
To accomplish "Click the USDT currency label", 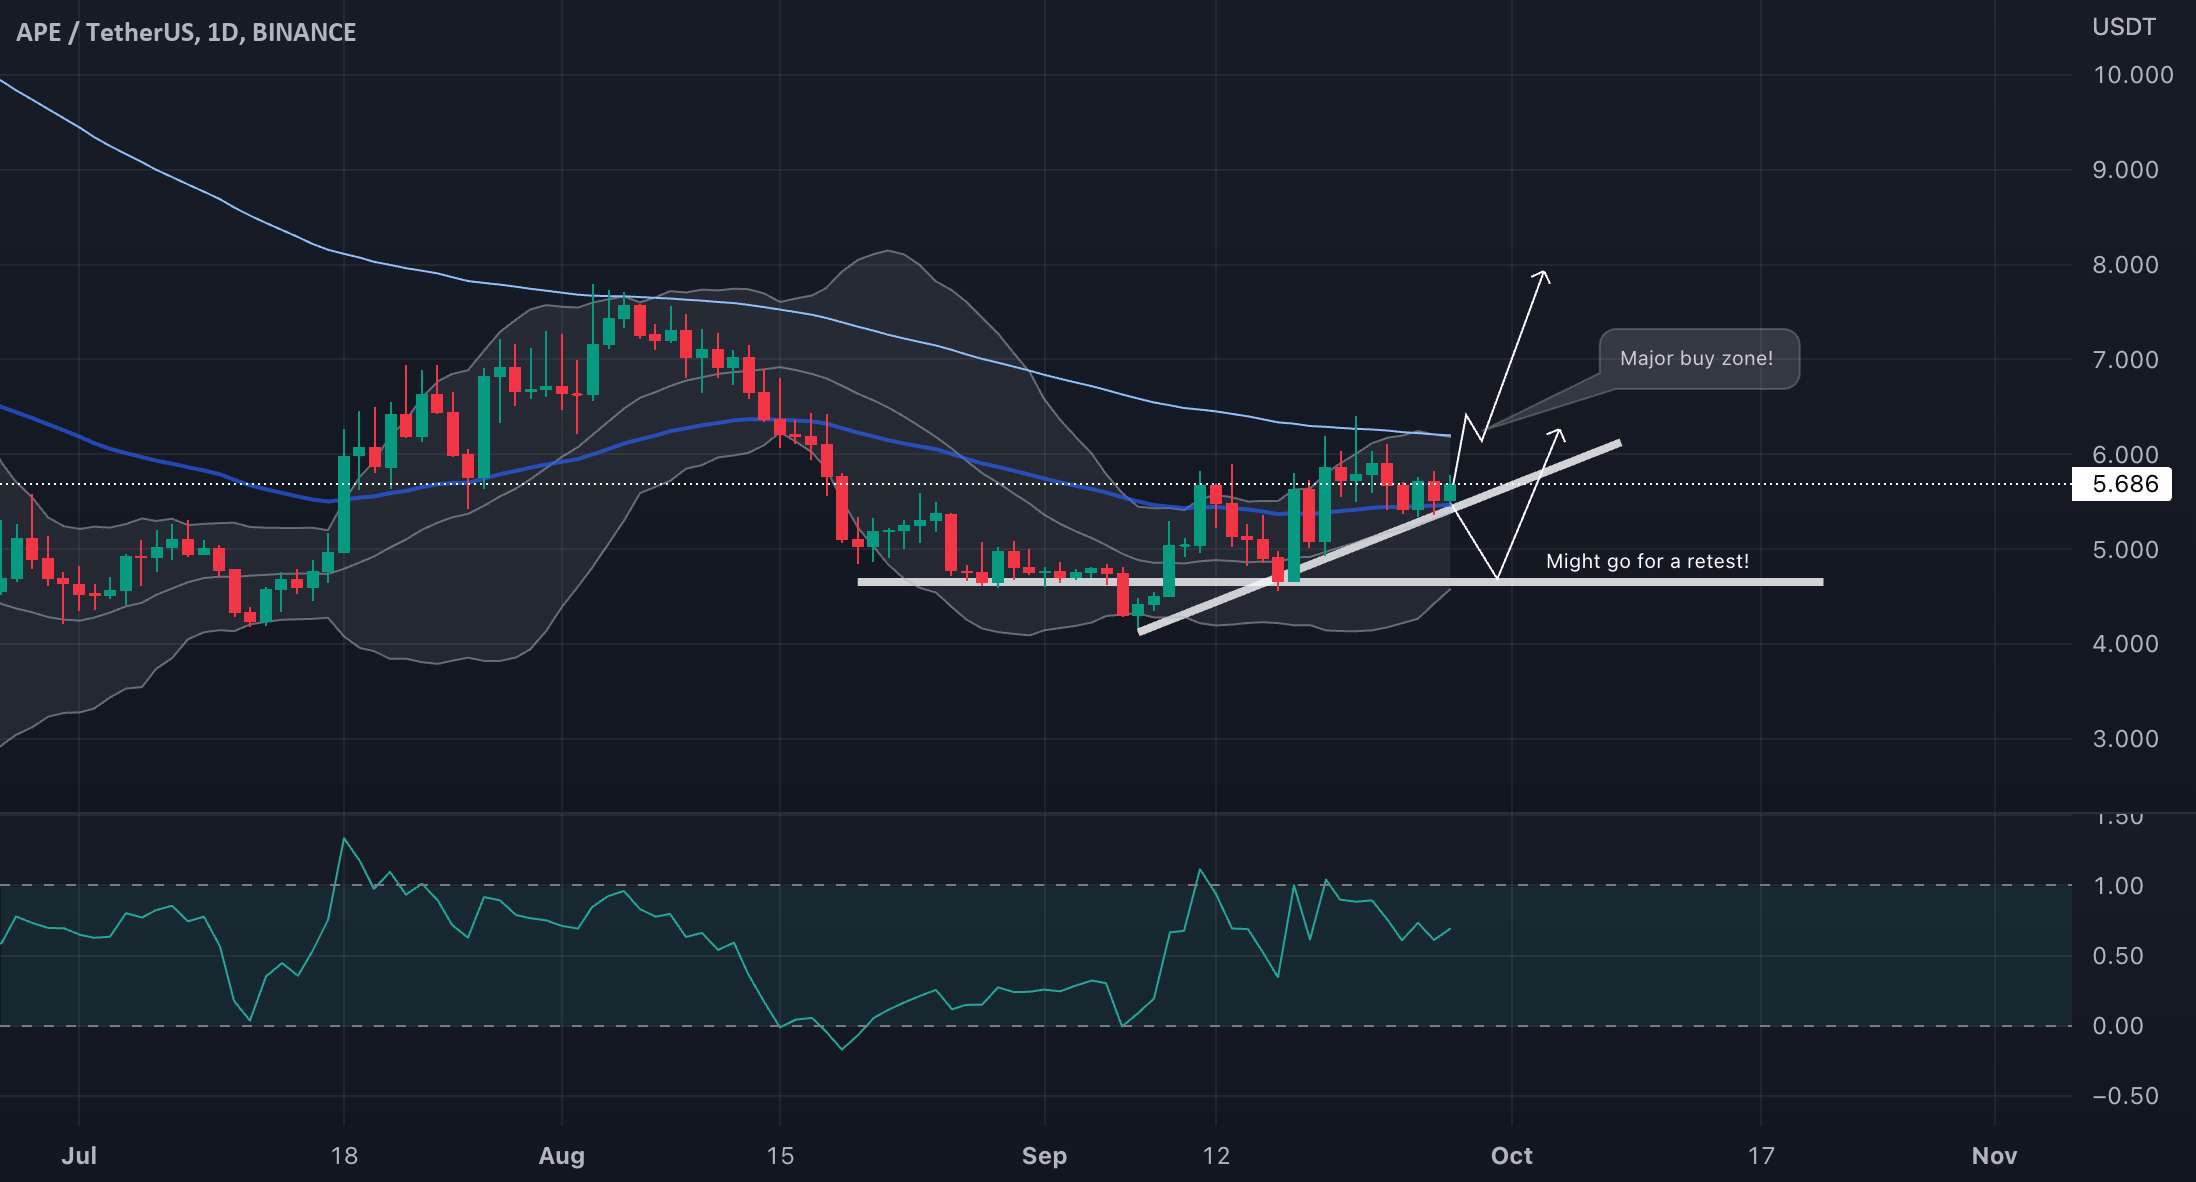I will point(2124,27).
